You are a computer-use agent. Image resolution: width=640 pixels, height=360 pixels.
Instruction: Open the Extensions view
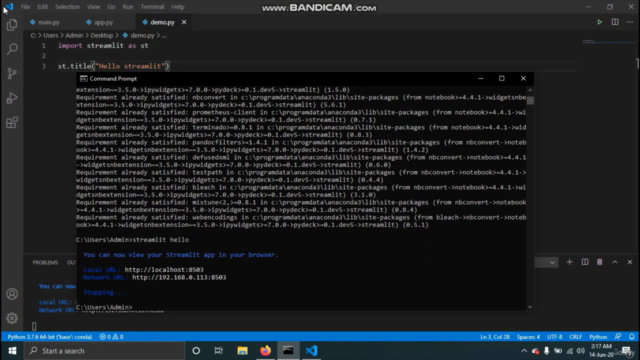pyautogui.click(x=12, y=122)
